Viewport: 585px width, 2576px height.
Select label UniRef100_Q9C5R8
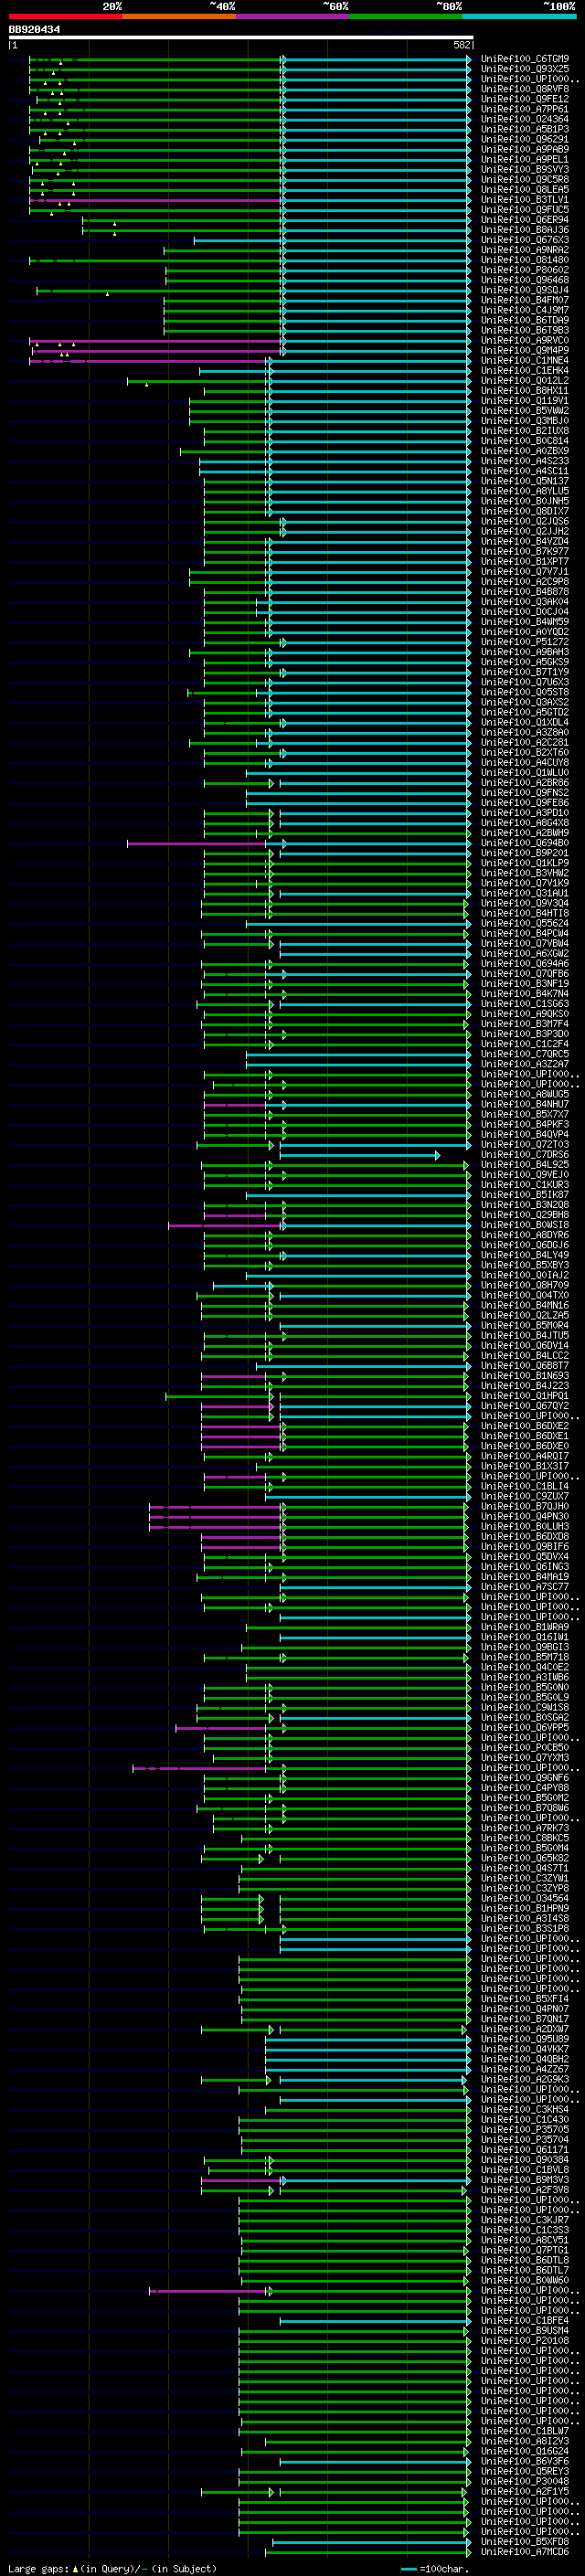pyautogui.click(x=525, y=179)
